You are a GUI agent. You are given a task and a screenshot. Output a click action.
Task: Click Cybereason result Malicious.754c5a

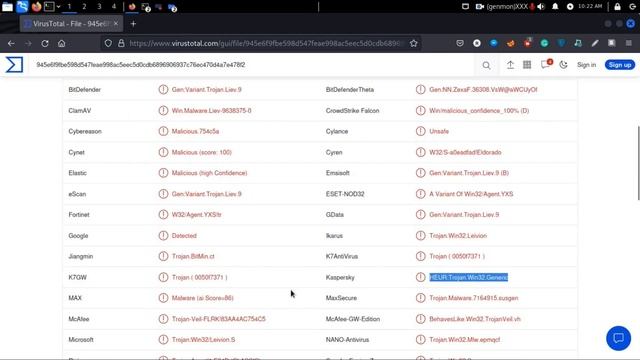pyautogui.click(x=195, y=131)
